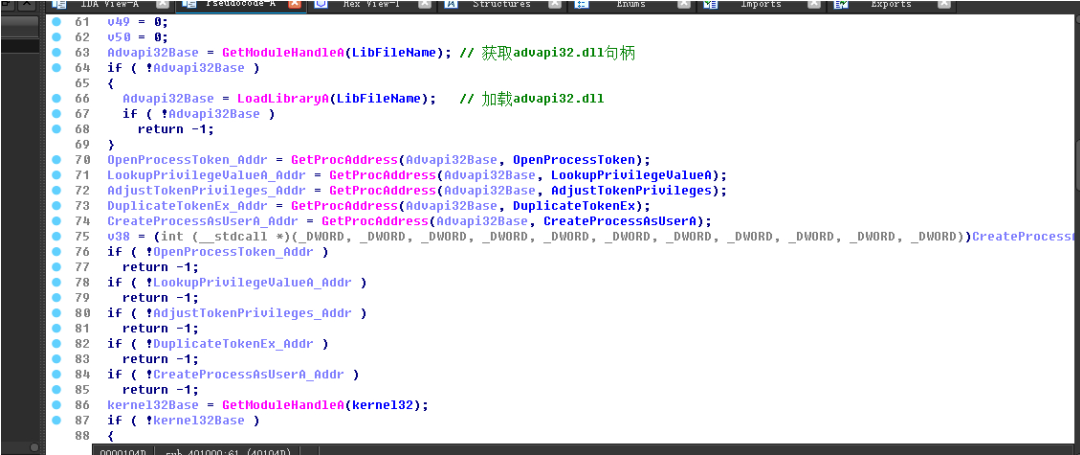Image resolution: width=1080 pixels, height=455 pixels.
Task: Select variable v50 on line 62
Action: [118, 37]
